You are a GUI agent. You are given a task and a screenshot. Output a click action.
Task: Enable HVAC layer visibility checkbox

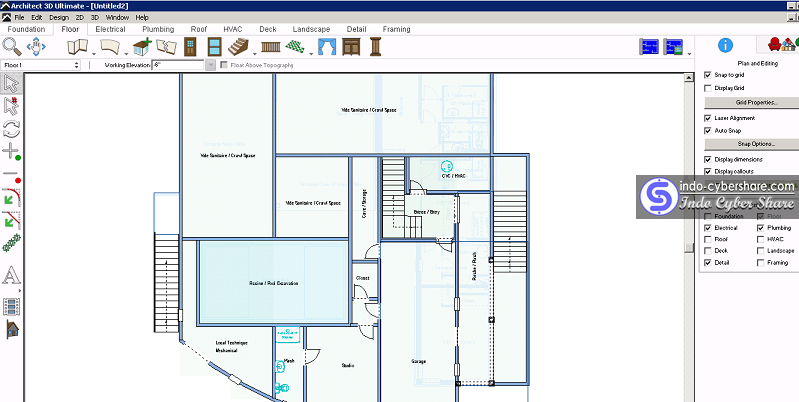(x=760, y=239)
